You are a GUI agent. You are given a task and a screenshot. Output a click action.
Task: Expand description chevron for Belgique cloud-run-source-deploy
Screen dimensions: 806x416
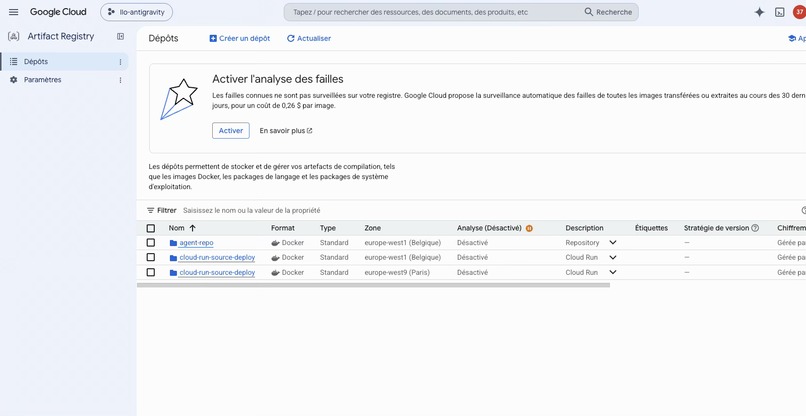[x=613, y=257]
